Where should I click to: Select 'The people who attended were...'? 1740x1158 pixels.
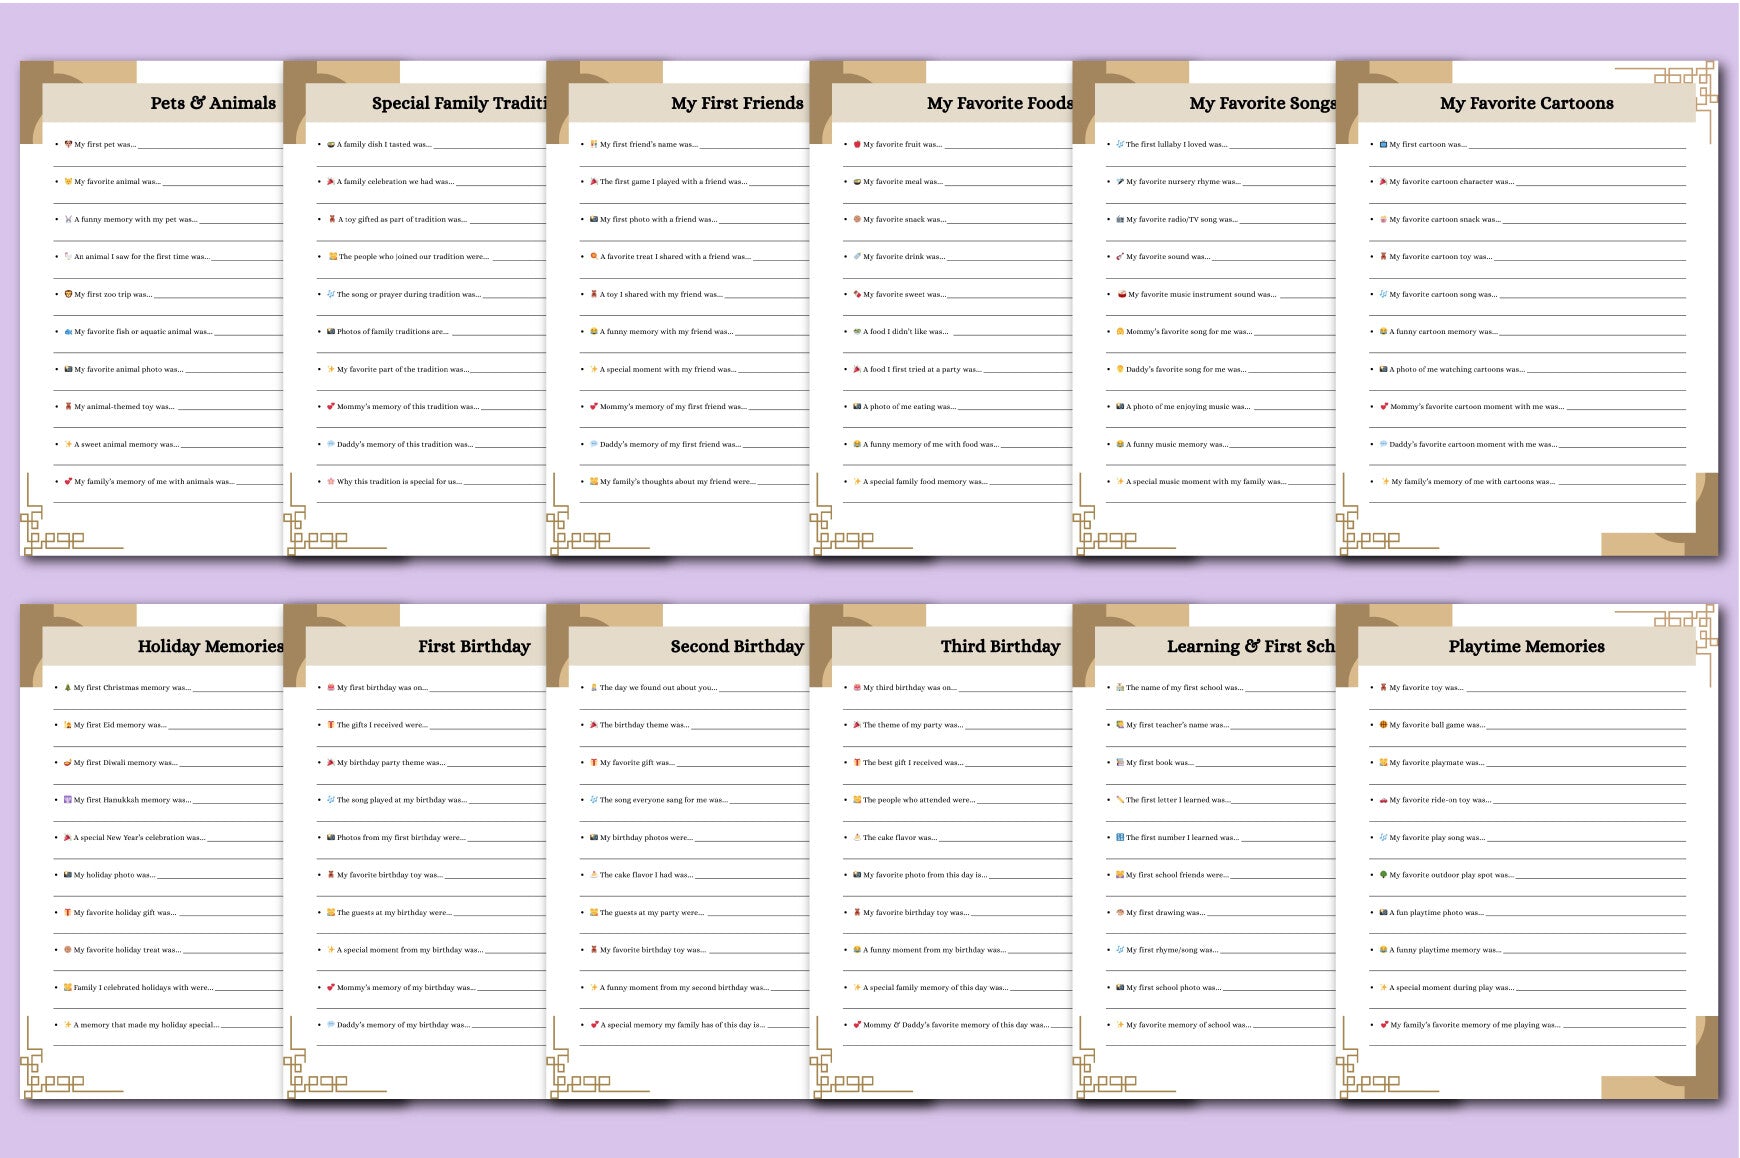(919, 800)
